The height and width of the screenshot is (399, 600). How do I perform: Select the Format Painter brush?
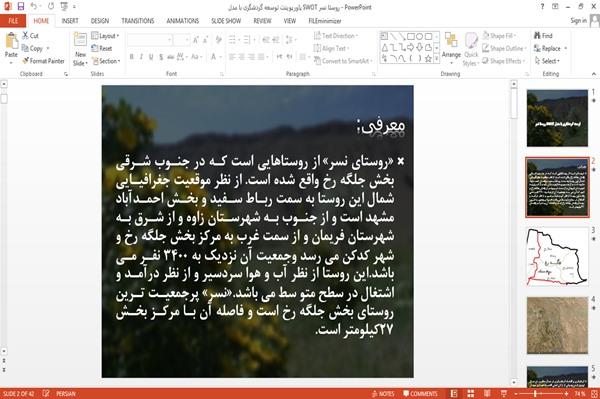[26, 61]
